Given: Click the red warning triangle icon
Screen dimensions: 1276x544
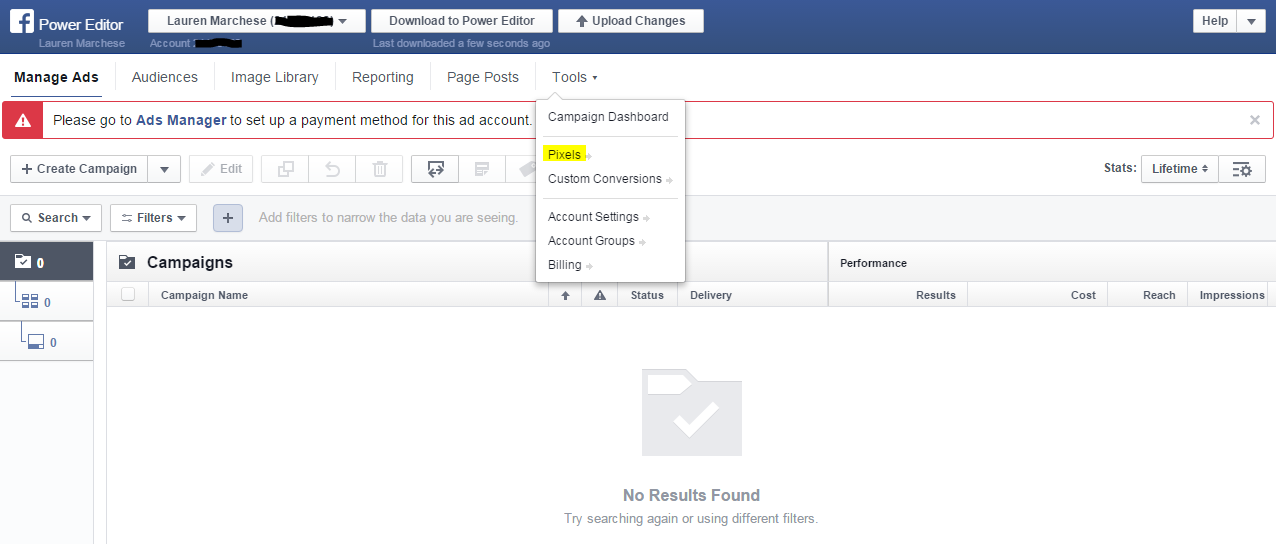Looking at the screenshot, I should [22, 120].
